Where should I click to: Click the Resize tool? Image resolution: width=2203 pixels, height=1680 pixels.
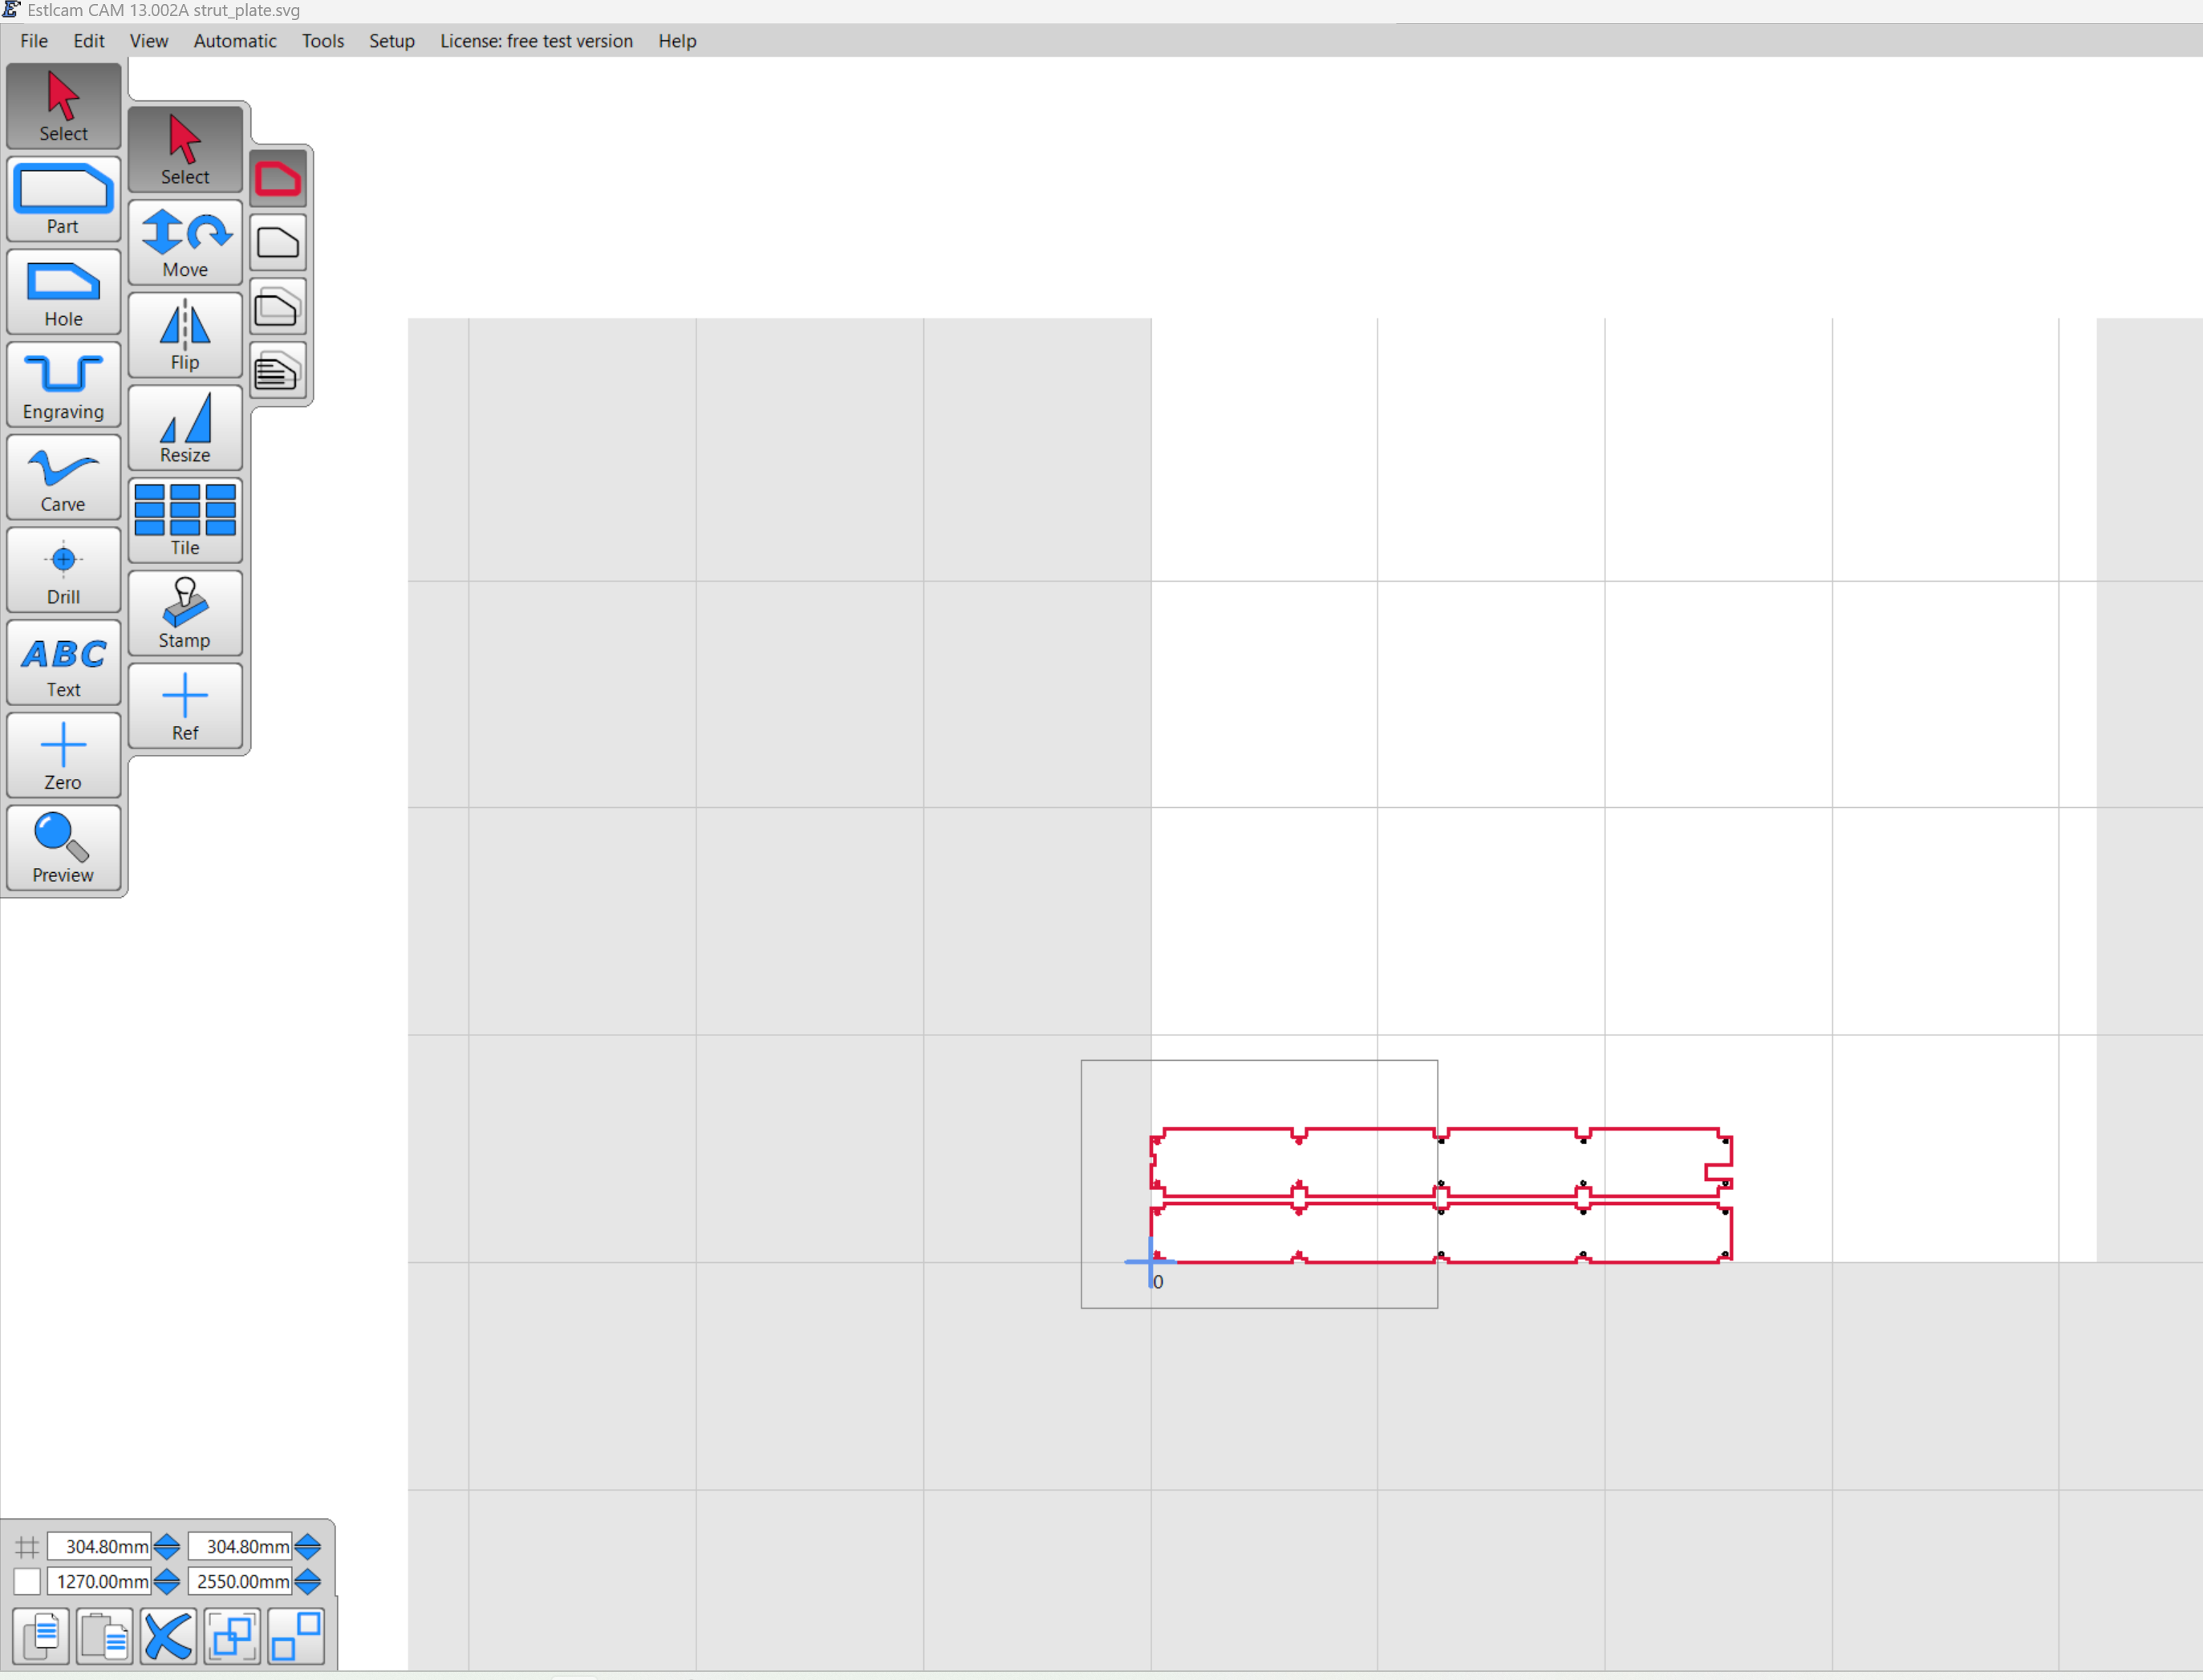pyautogui.click(x=185, y=428)
